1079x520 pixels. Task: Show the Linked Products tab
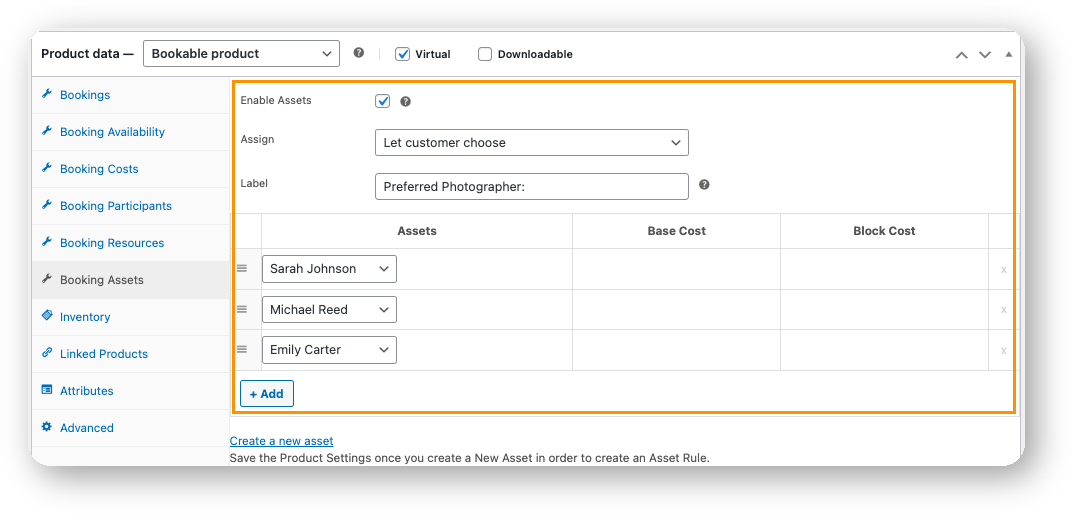click(131, 354)
